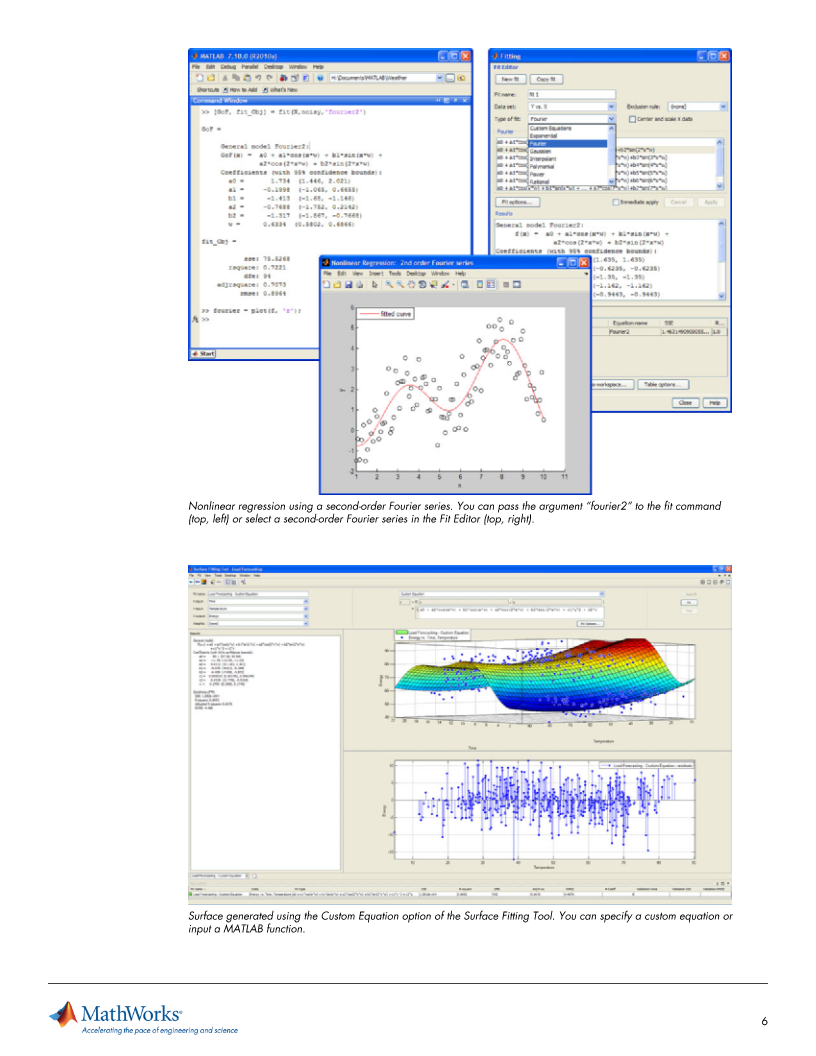
Task: Click Help button in Fitting dialog
Action: point(714,402)
